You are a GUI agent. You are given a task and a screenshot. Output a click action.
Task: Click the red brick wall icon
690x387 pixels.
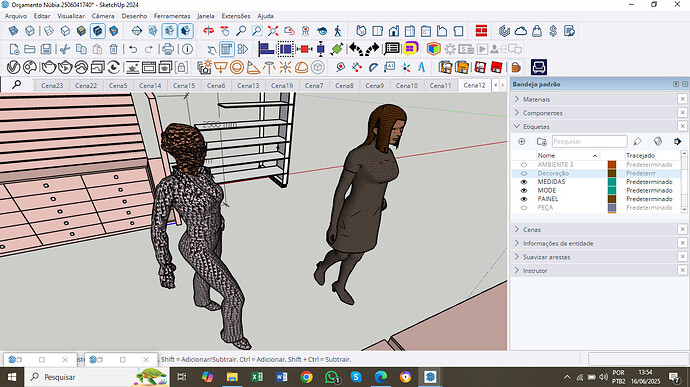[481, 31]
